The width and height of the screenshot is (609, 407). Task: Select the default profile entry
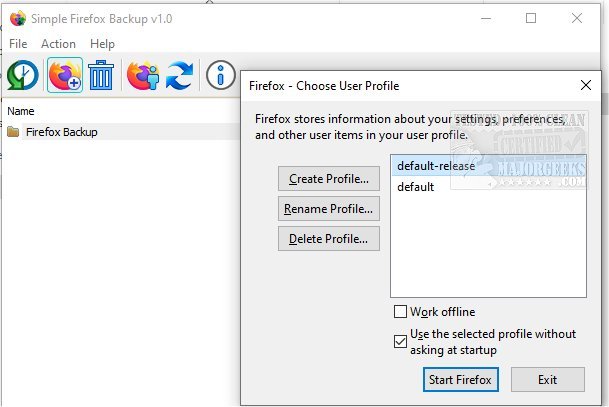tap(488, 187)
